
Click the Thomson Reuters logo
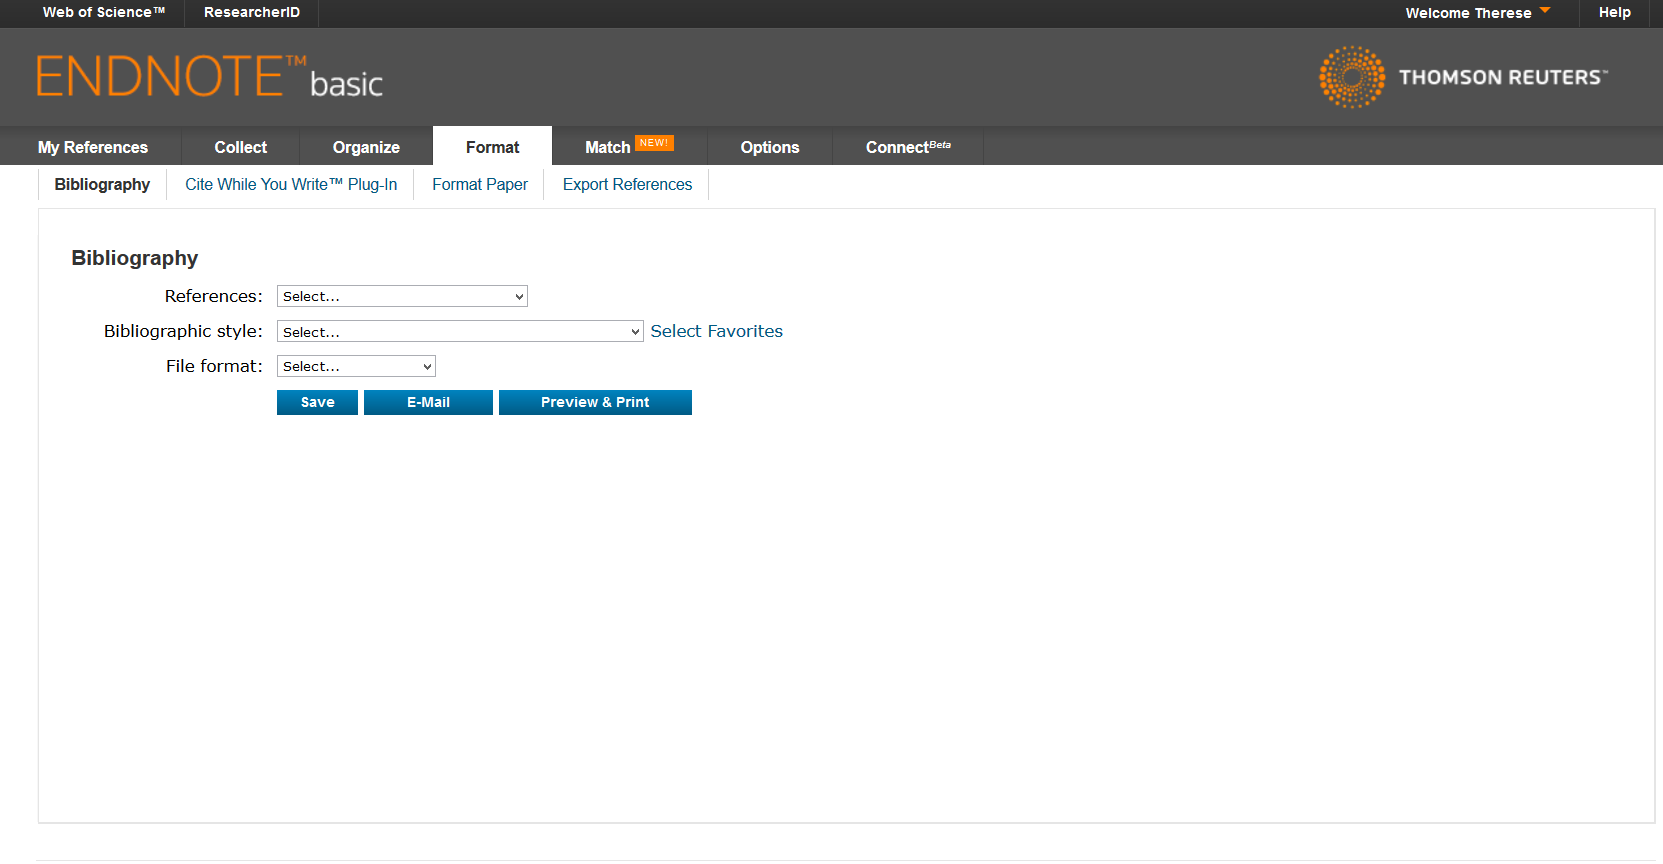1463,77
